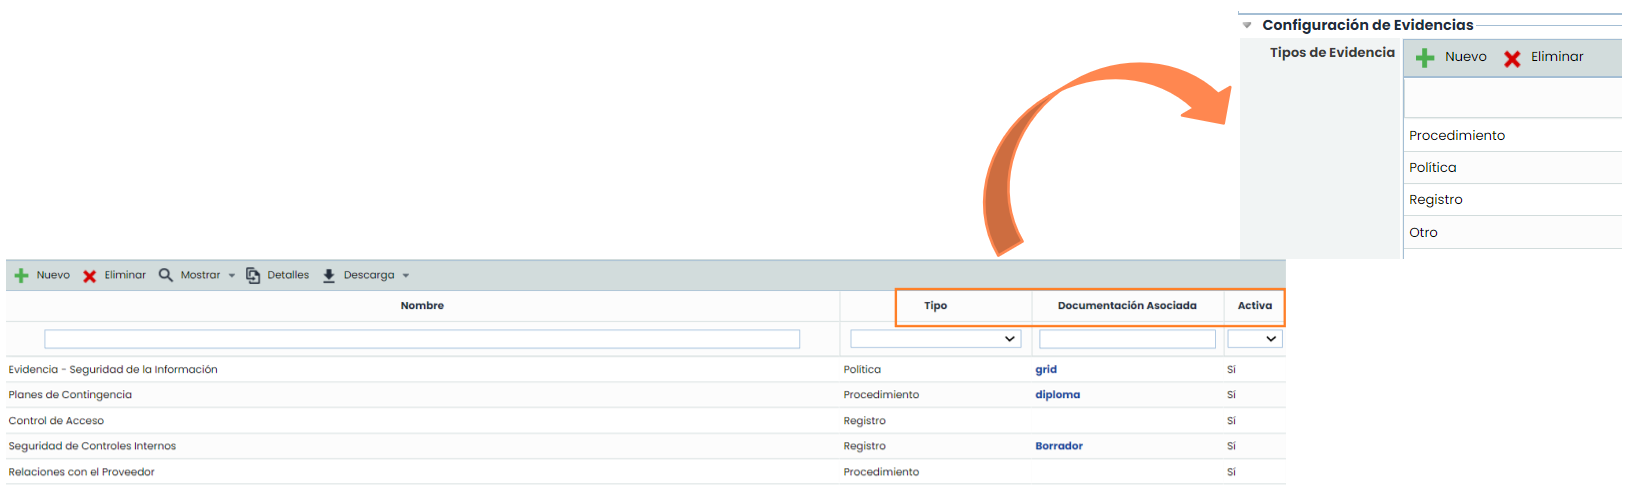Click the Detalles copy icon

pyautogui.click(x=253, y=275)
